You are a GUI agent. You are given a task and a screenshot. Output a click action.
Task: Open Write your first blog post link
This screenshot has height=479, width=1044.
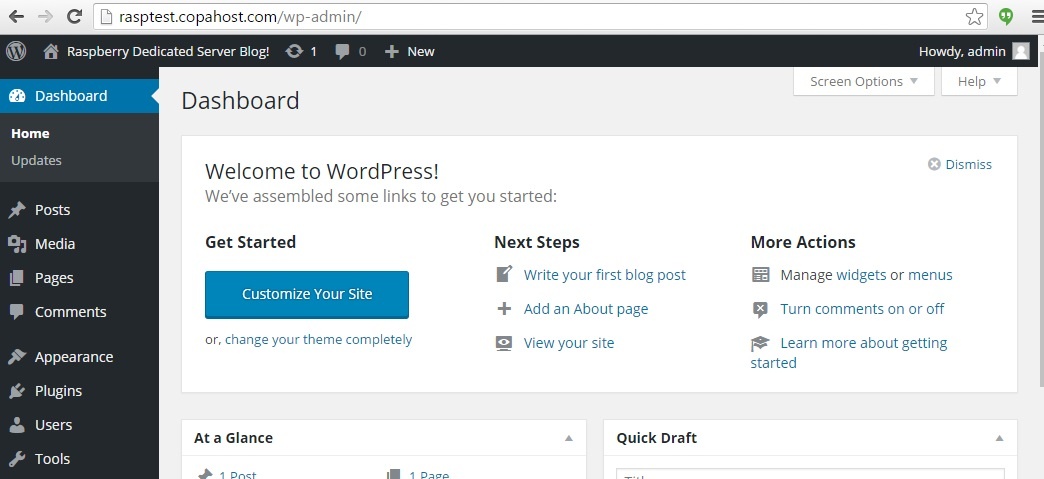tap(605, 275)
